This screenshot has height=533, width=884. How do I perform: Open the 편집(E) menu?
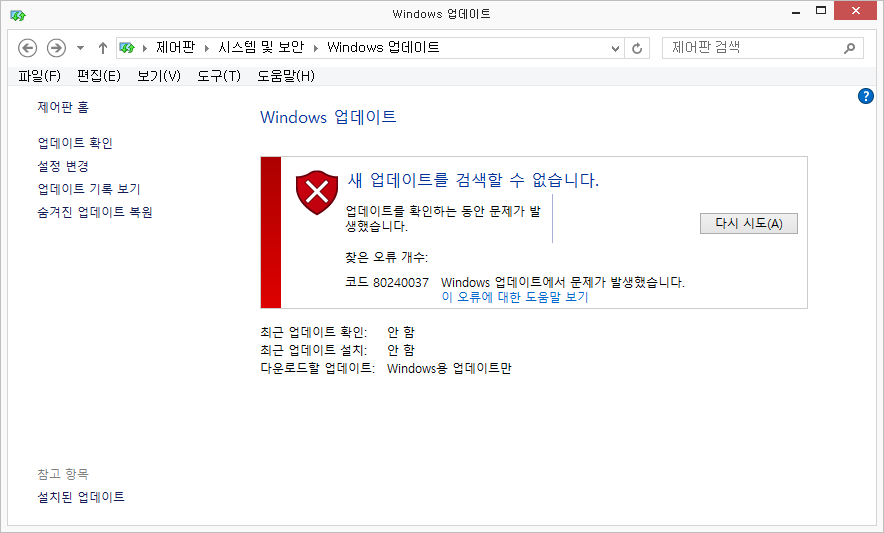coord(99,76)
